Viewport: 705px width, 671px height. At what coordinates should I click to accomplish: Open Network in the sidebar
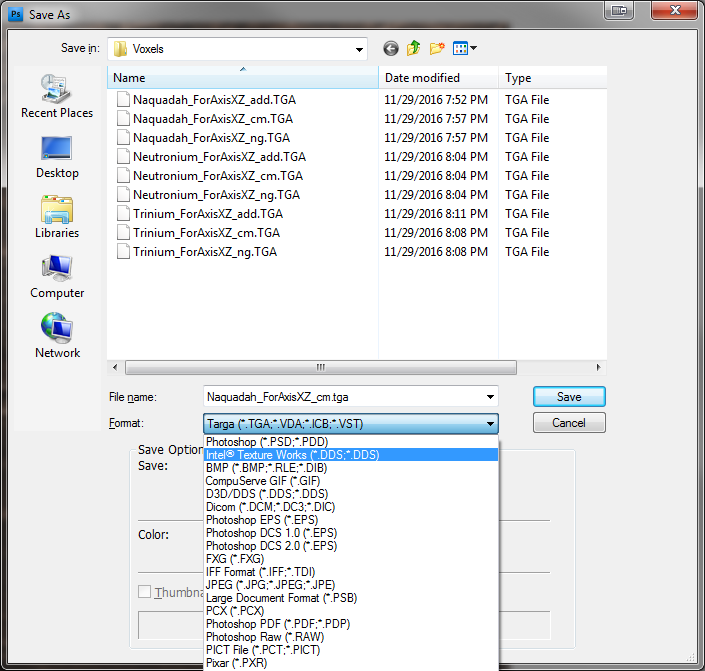(x=57, y=336)
